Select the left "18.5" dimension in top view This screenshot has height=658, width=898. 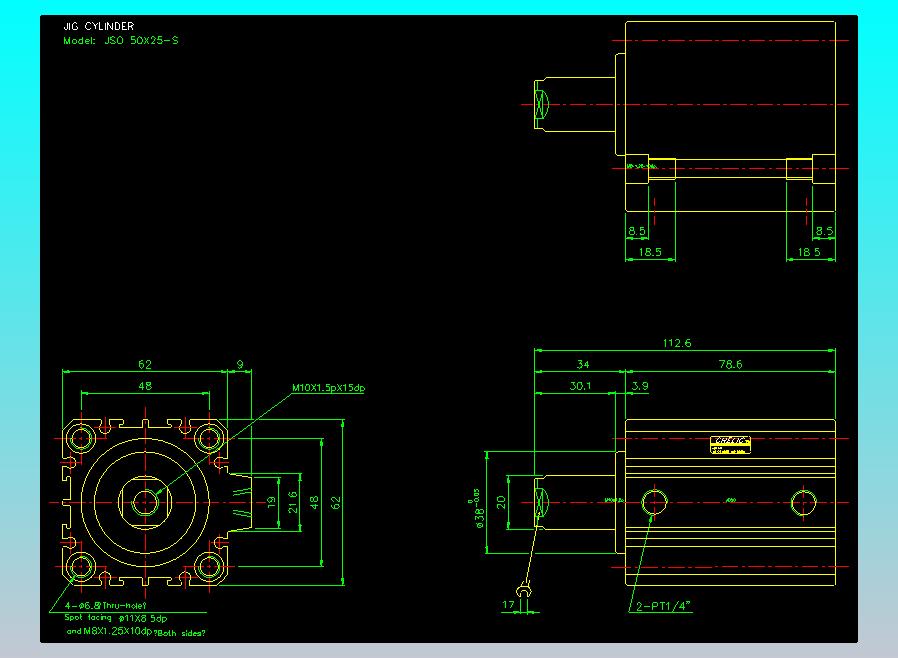650,252
